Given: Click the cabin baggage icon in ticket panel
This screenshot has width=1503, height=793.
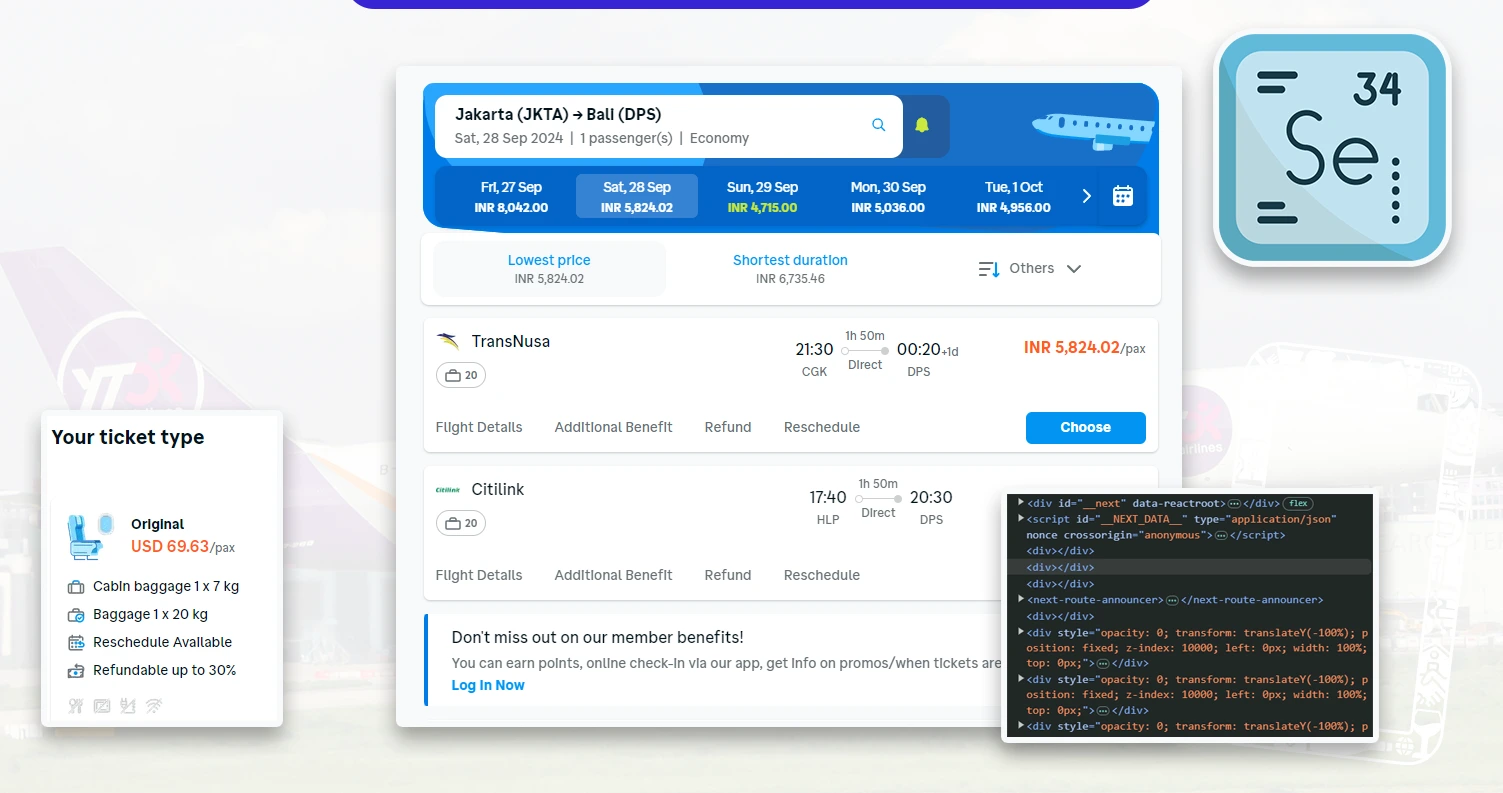Looking at the screenshot, I should coord(77,586).
